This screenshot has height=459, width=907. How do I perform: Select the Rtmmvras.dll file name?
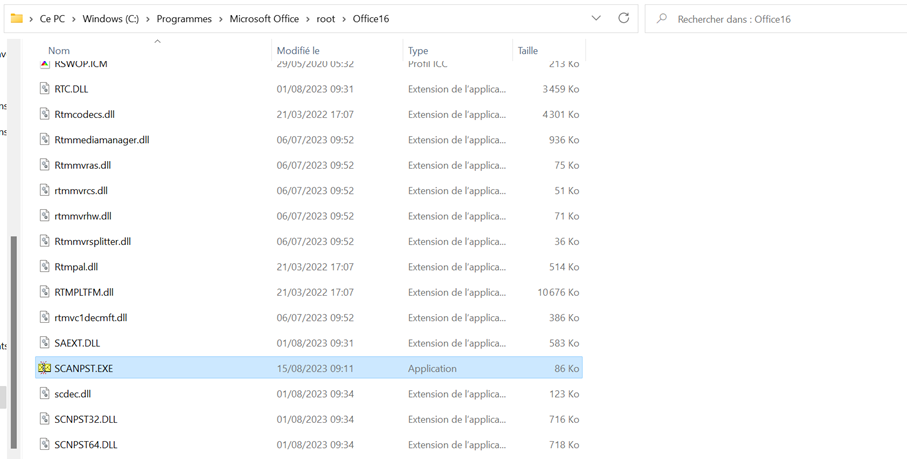coord(83,165)
